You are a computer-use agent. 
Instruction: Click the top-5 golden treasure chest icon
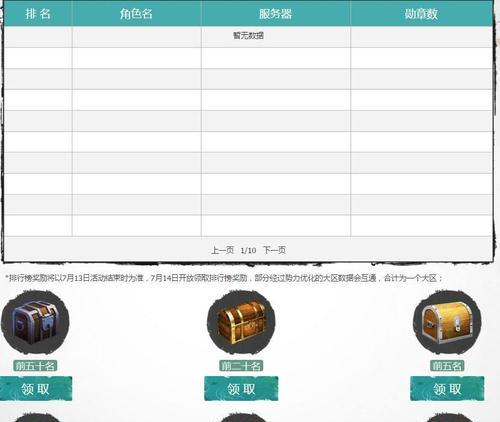coord(447,322)
